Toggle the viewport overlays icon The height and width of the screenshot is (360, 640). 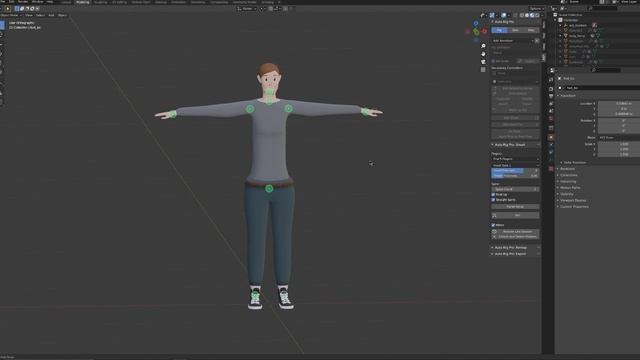tap(504, 15)
